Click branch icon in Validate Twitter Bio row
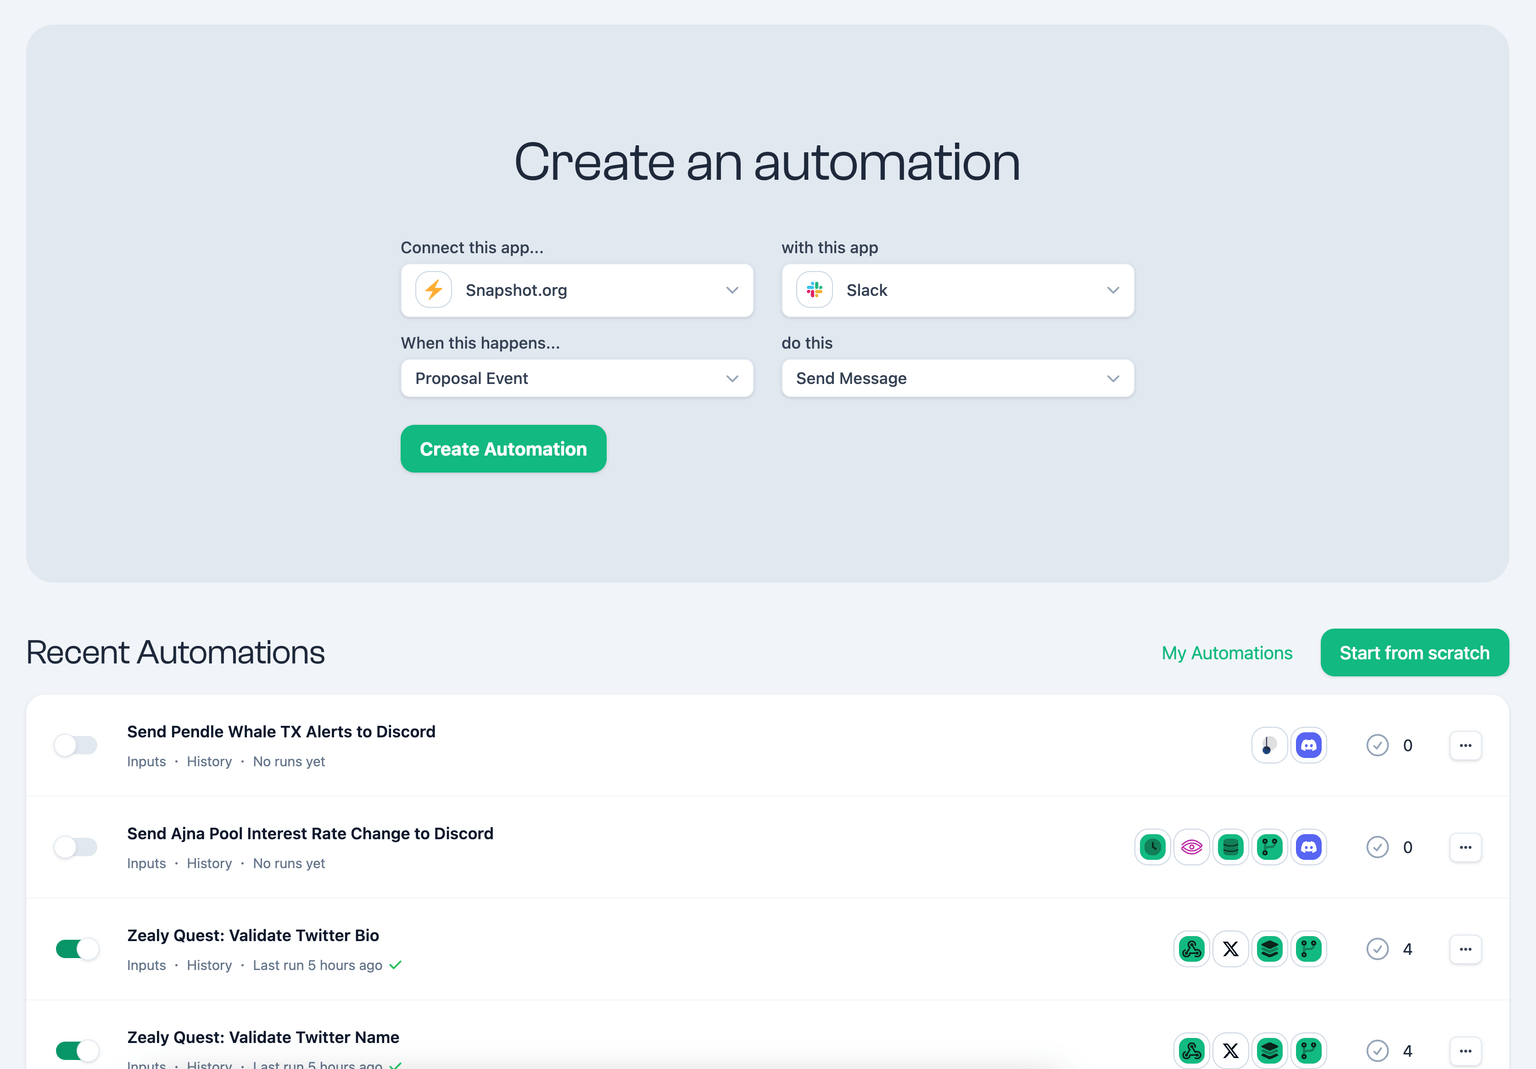 coord(1309,949)
